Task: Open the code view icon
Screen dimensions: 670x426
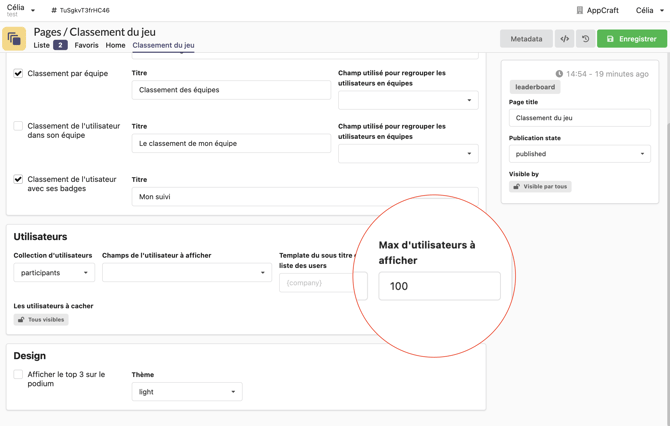Action: 565,39
